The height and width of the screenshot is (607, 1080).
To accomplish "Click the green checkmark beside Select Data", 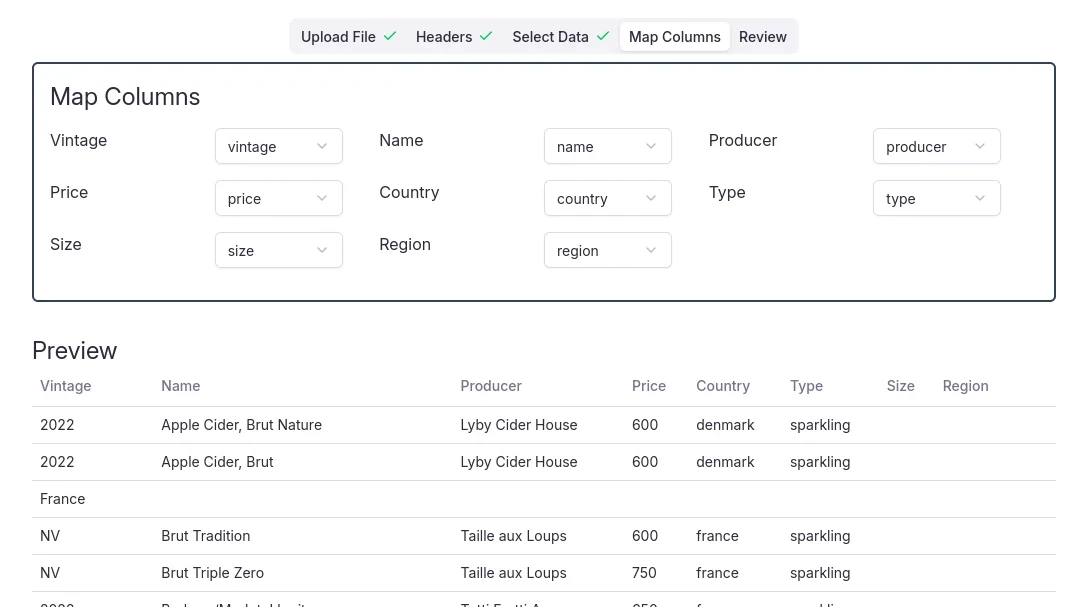I will 603,36.
